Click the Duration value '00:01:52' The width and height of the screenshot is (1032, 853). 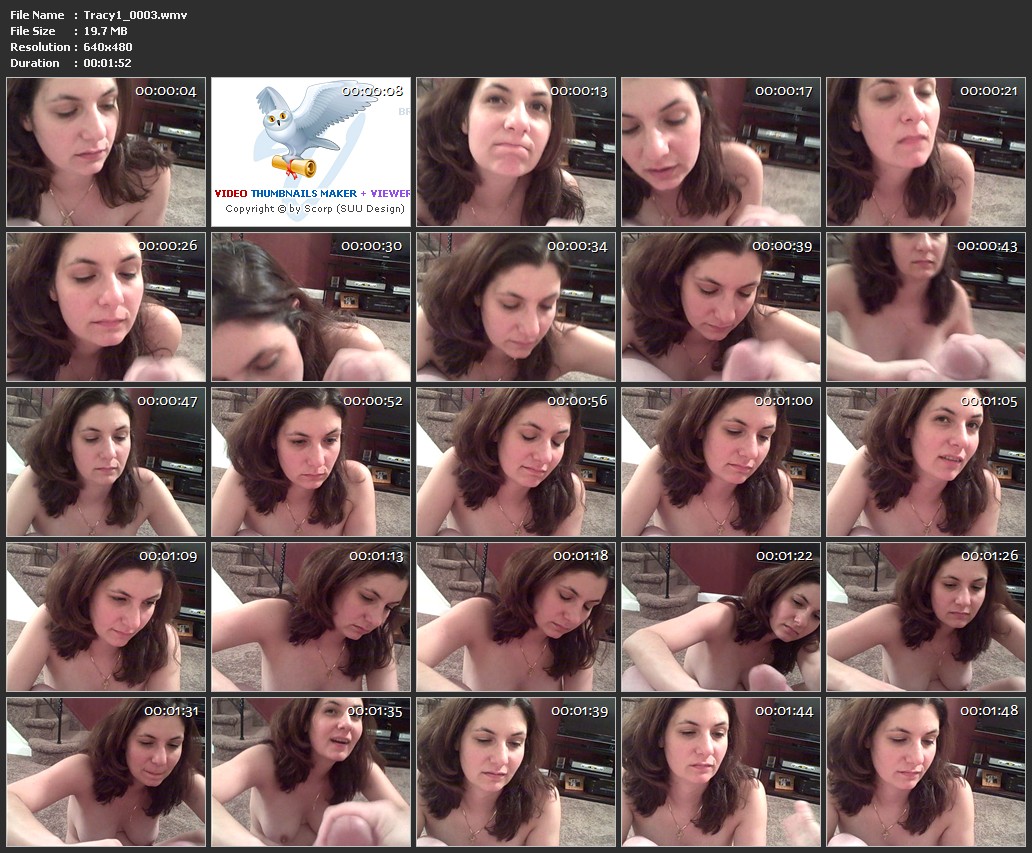point(107,63)
